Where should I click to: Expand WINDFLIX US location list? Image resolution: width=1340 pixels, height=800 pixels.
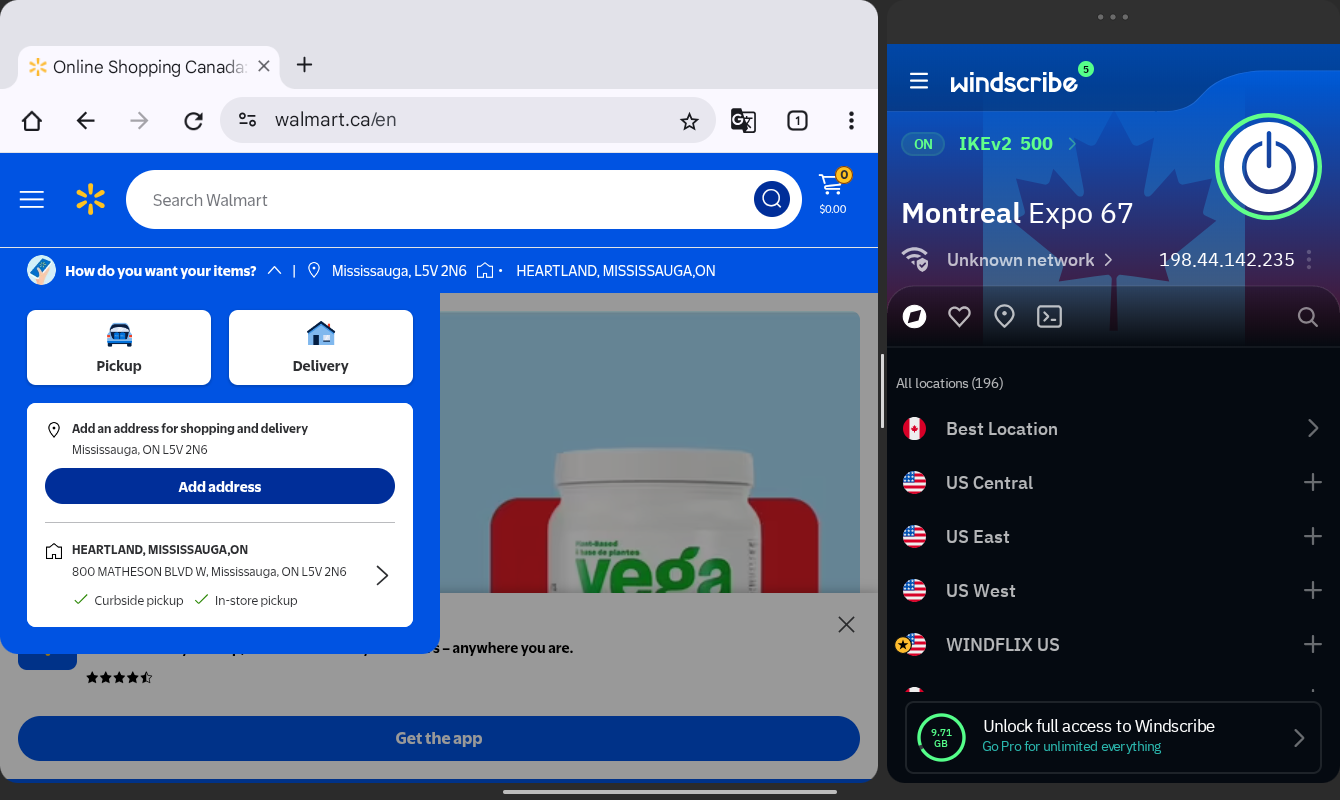(1313, 645)
